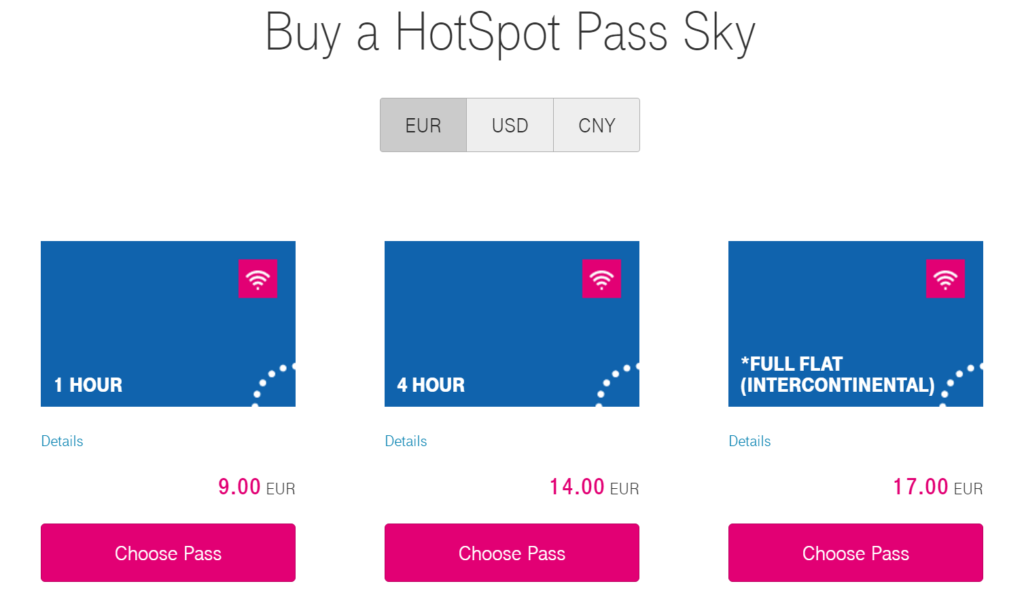The width and height of the screenshot is (1024, 605).
Task: Open Details for the 1 HOUR pass
Action: coord(62,441)
